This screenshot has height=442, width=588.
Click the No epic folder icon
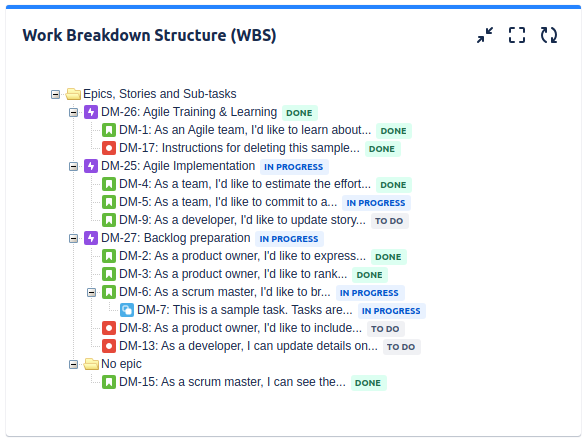click(91, 364)
